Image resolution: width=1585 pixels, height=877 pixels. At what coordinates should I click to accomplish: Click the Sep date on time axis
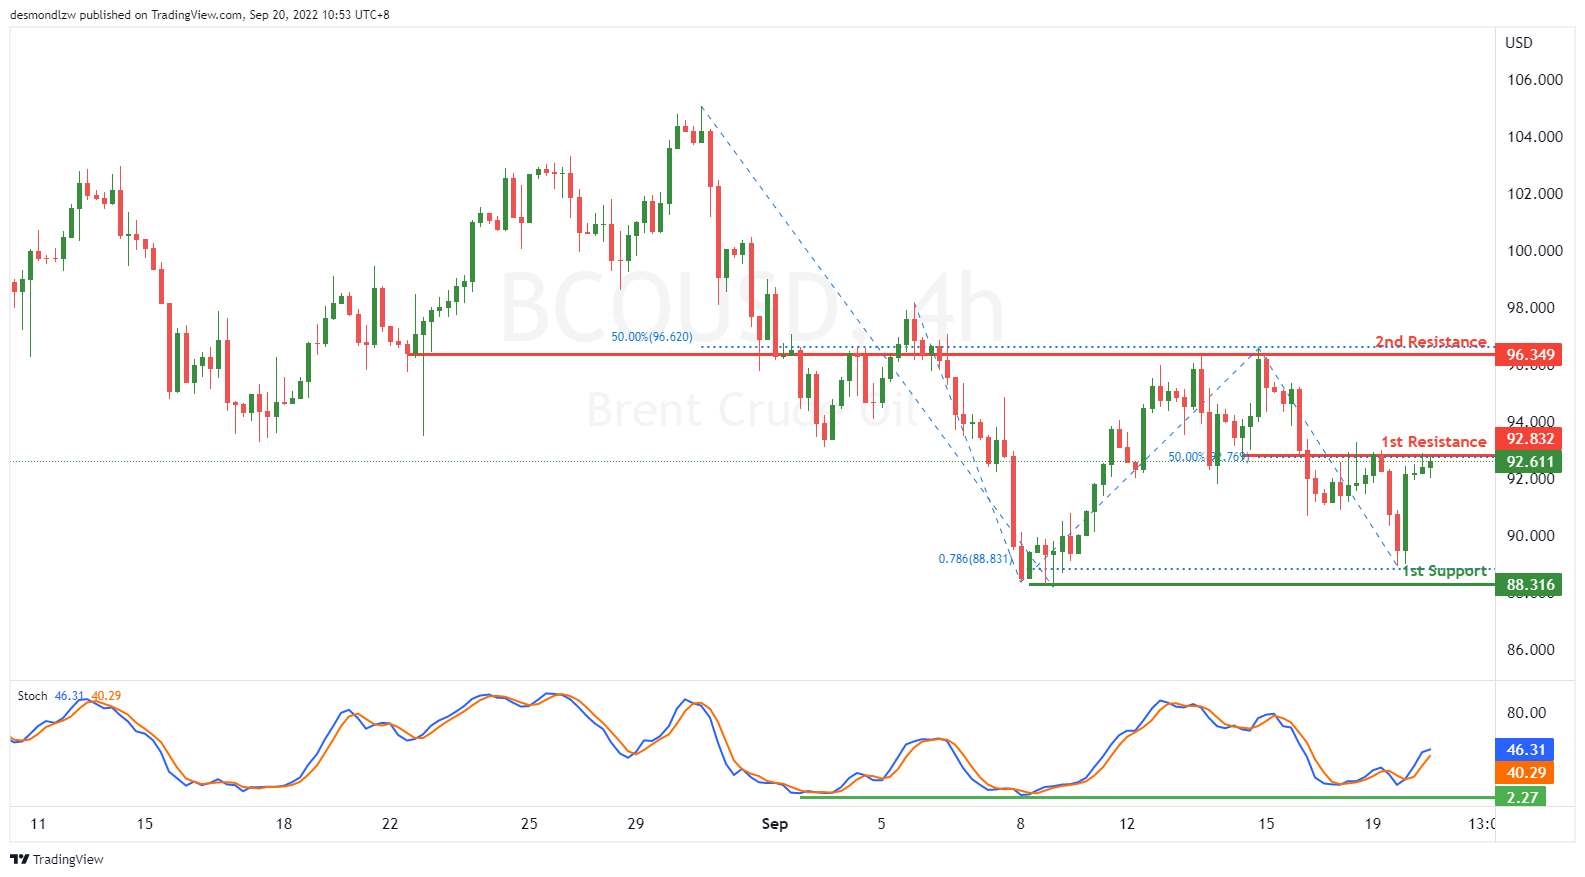pos(775,824)
